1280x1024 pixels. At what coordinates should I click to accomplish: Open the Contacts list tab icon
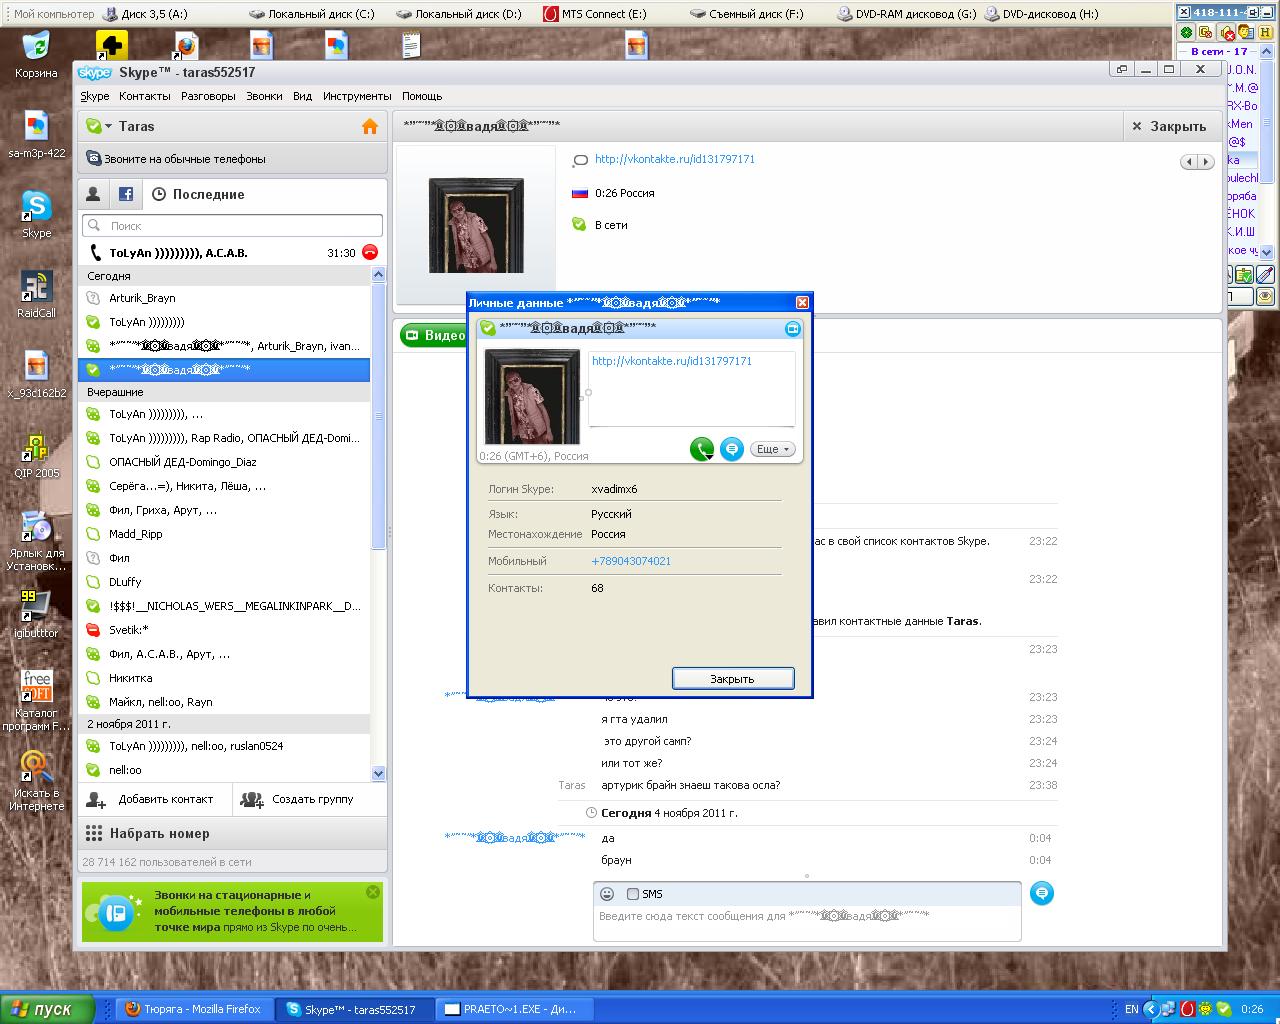point(93,194)
